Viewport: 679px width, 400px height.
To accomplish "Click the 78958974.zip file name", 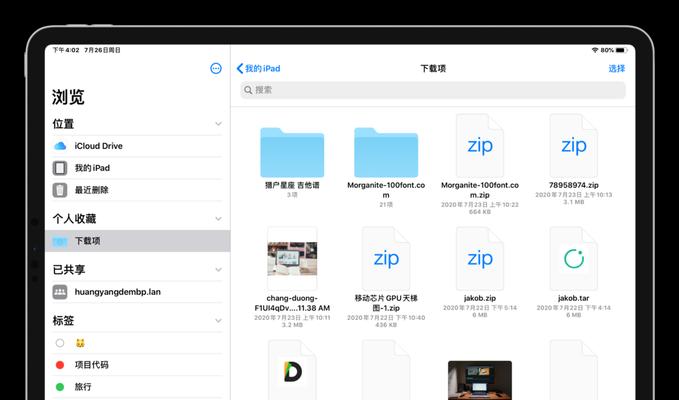I will (x=573, y=185).
